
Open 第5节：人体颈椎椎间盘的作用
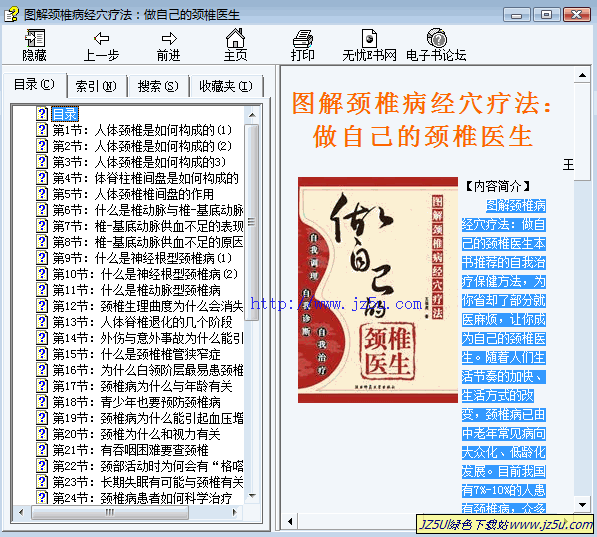click(133, 194)
